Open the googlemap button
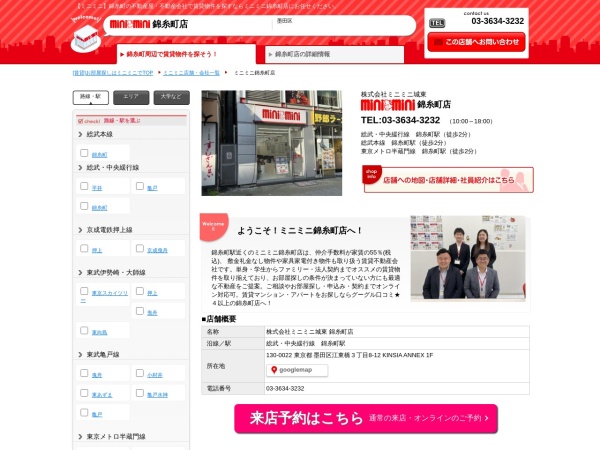 coord(297,370)
